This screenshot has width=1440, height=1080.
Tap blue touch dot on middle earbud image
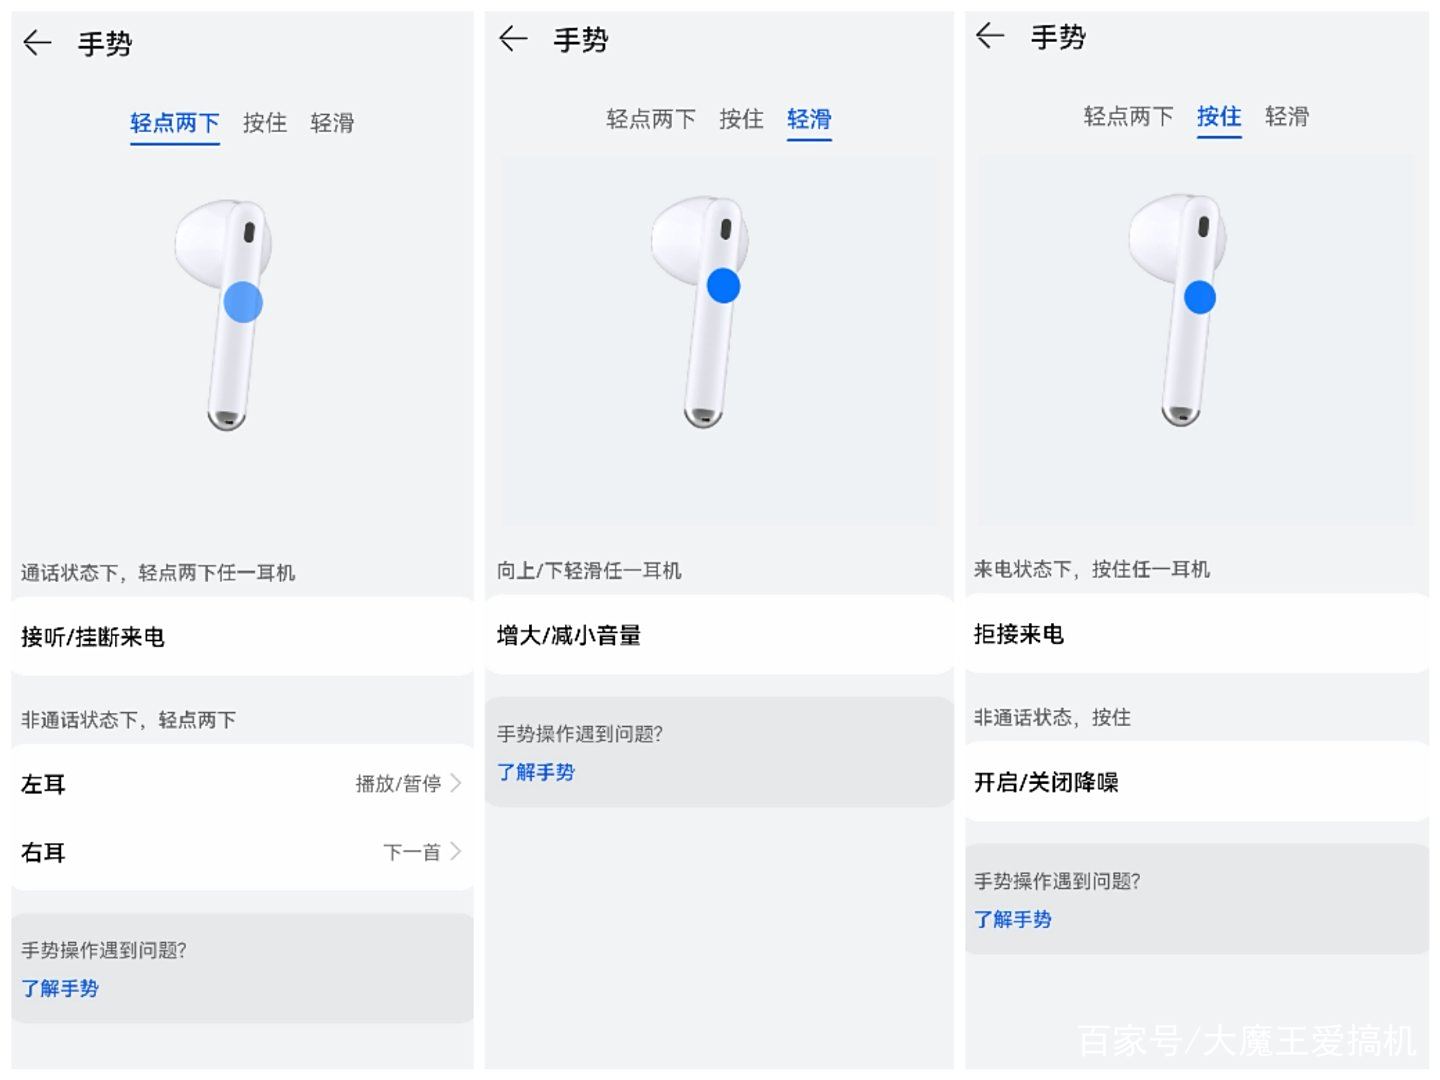pos(723,286)
